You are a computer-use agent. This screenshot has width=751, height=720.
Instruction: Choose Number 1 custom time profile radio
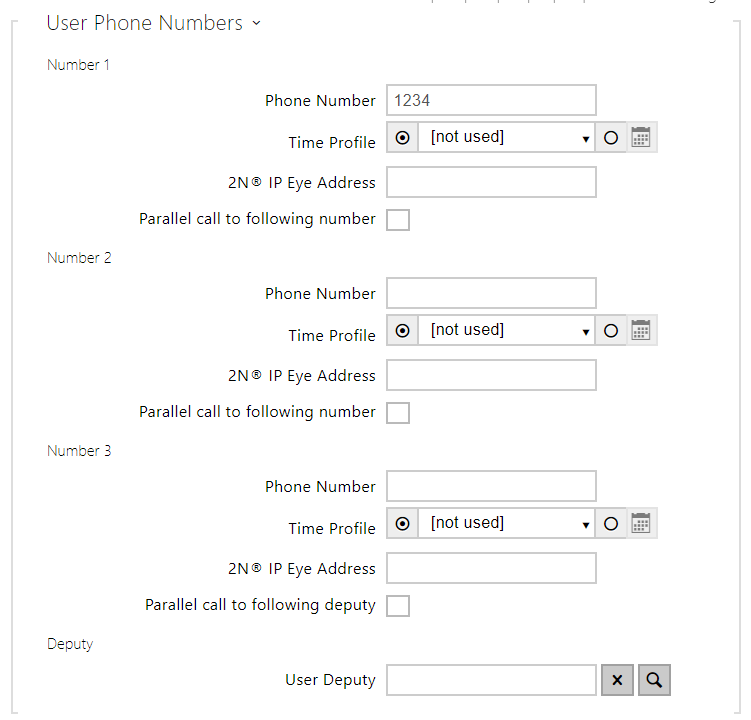click(611, 138)
